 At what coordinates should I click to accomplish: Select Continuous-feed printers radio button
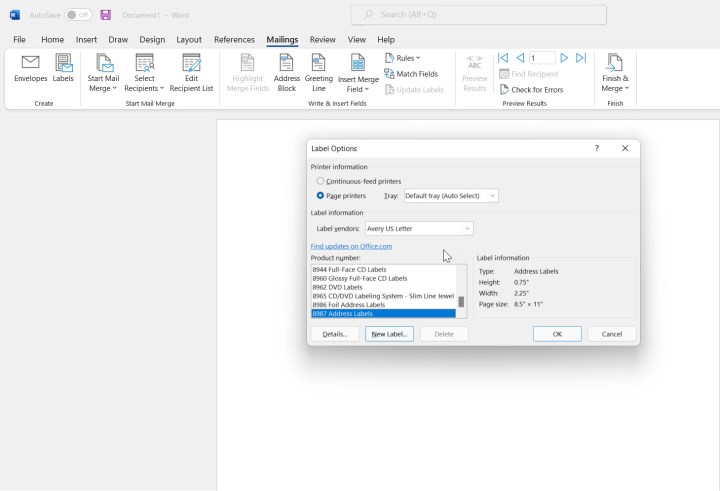321,181
